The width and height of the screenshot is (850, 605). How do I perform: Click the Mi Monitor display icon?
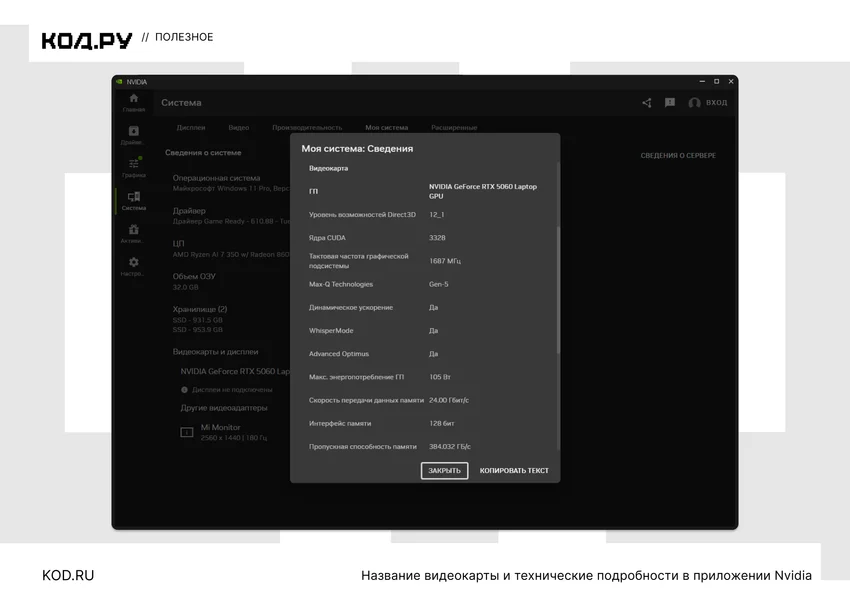tap(186, 432)
